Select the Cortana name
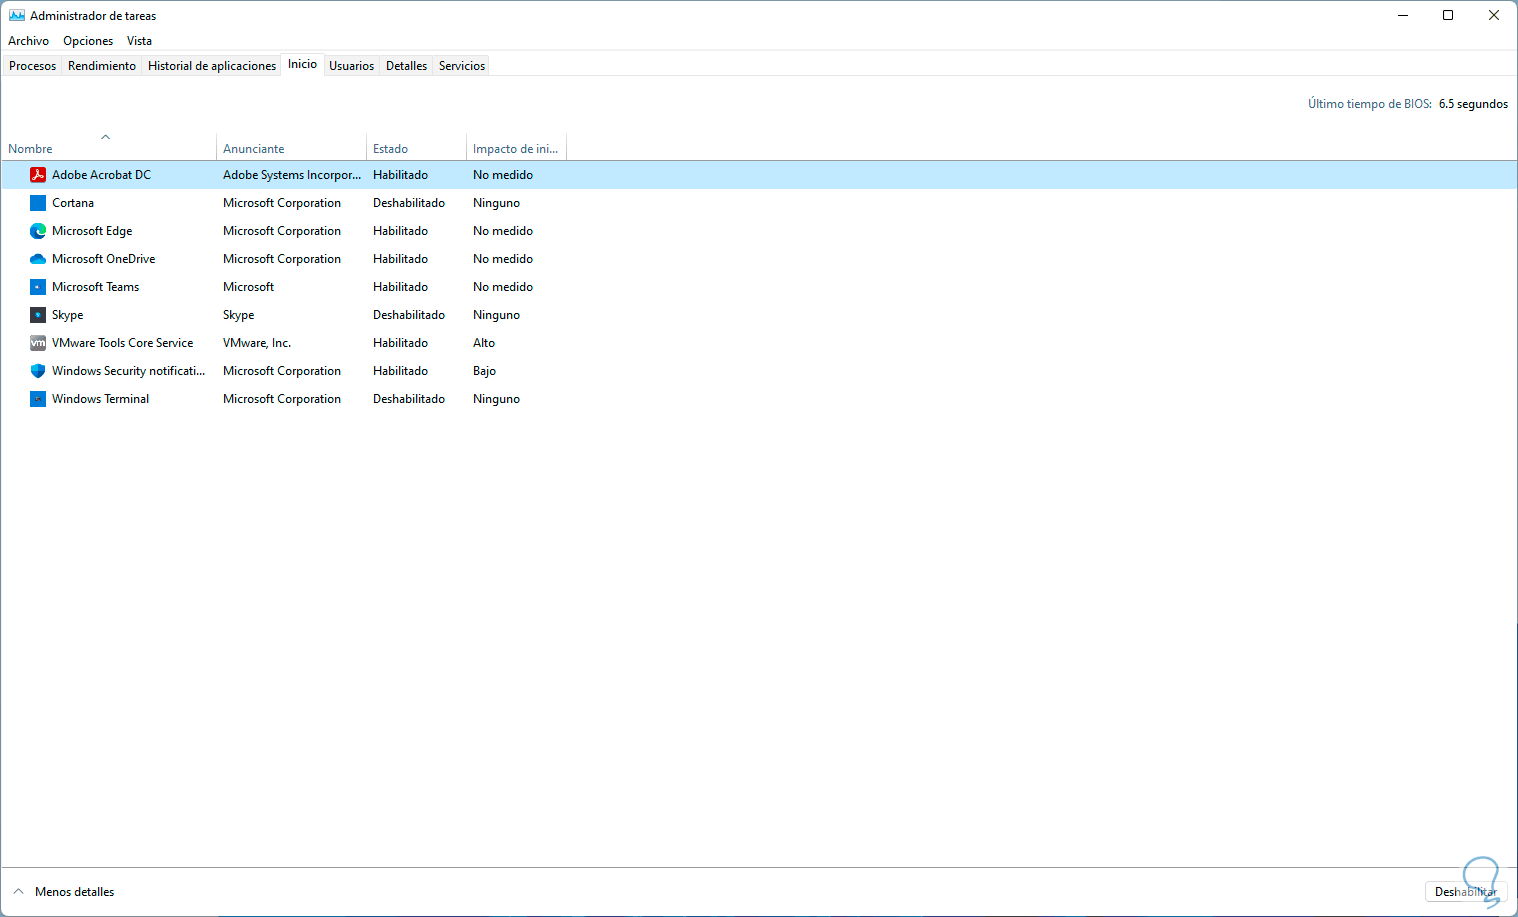 (73, 203)
